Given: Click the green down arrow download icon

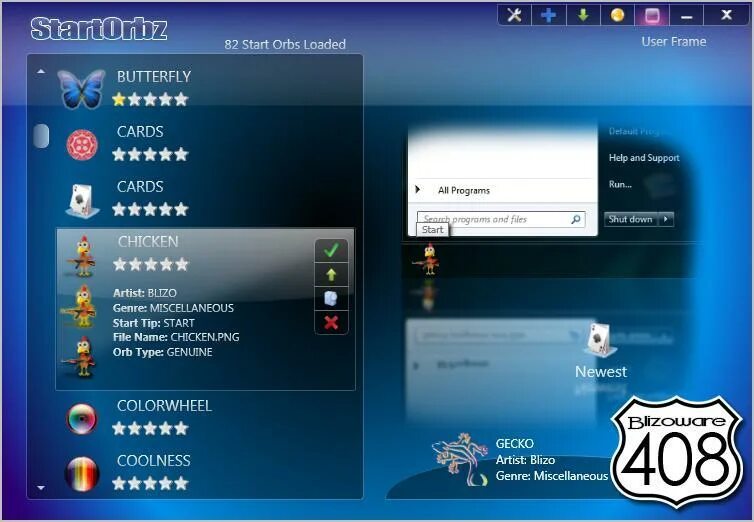Looking at the screenshot, I should tap(583, 15).
